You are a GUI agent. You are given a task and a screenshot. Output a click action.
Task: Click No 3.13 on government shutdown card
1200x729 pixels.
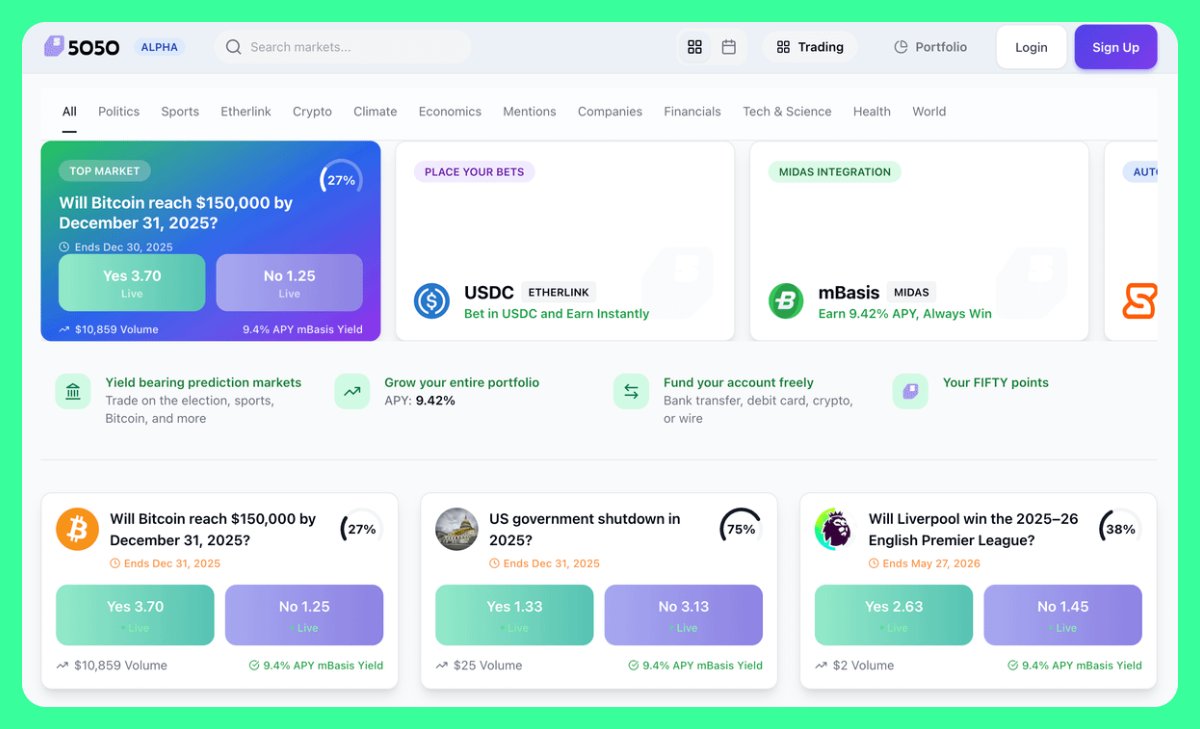click(684, 615)
